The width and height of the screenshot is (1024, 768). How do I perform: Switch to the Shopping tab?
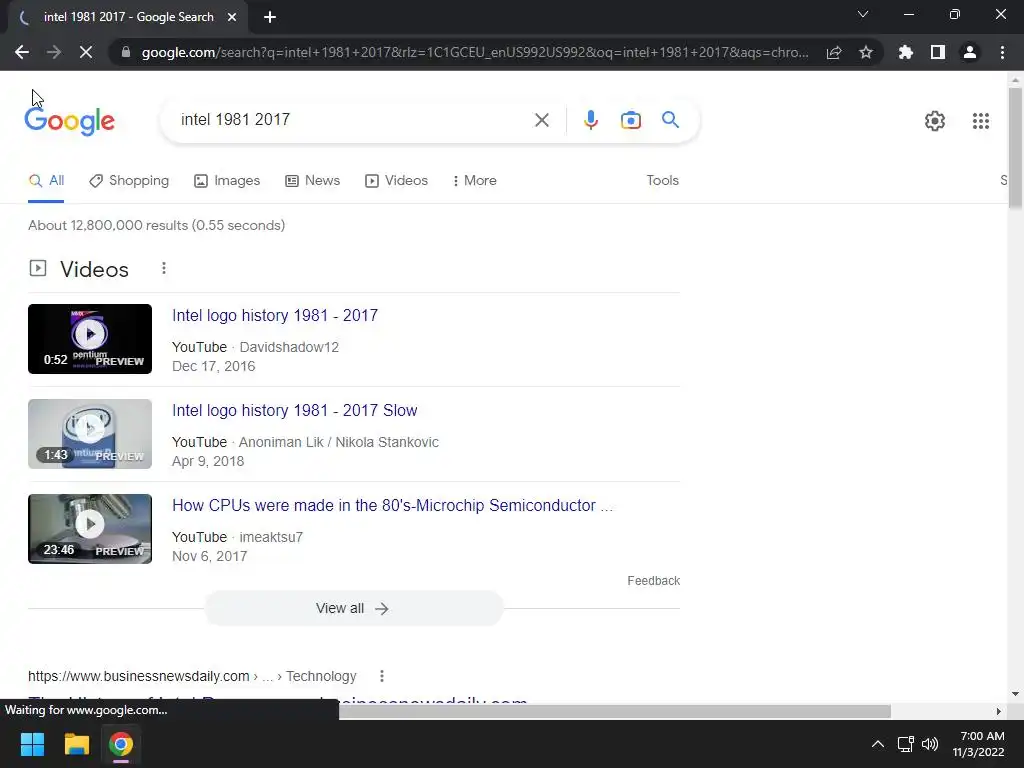point(129,181)
